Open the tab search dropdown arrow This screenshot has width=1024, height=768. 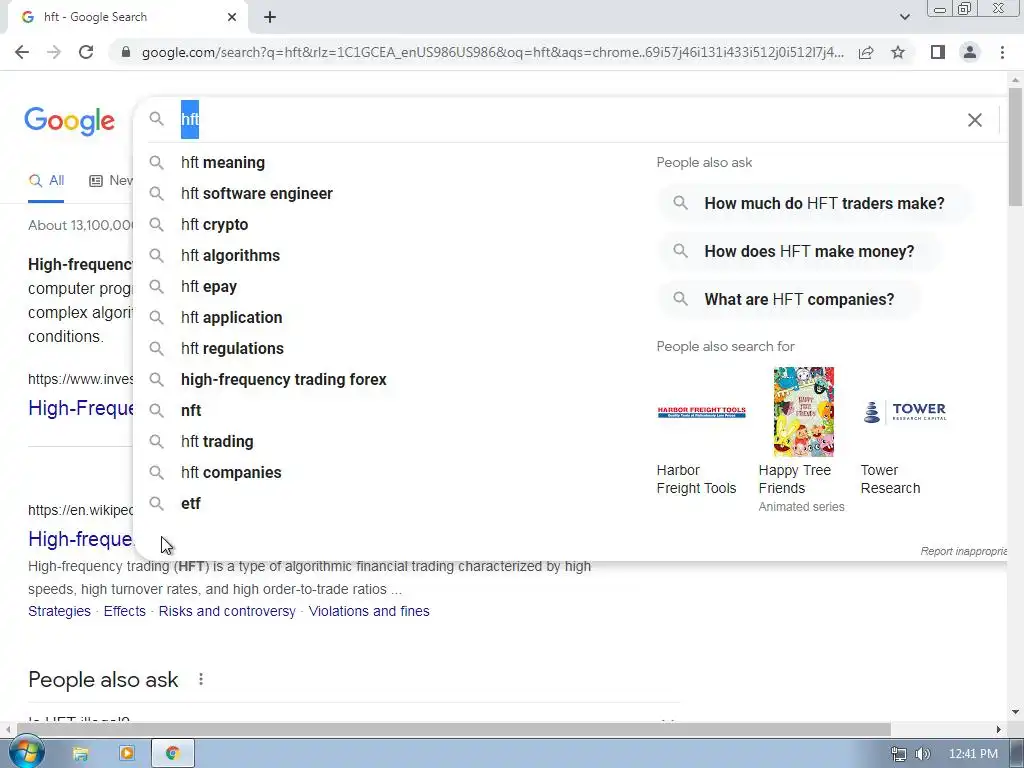coord(904,17)
